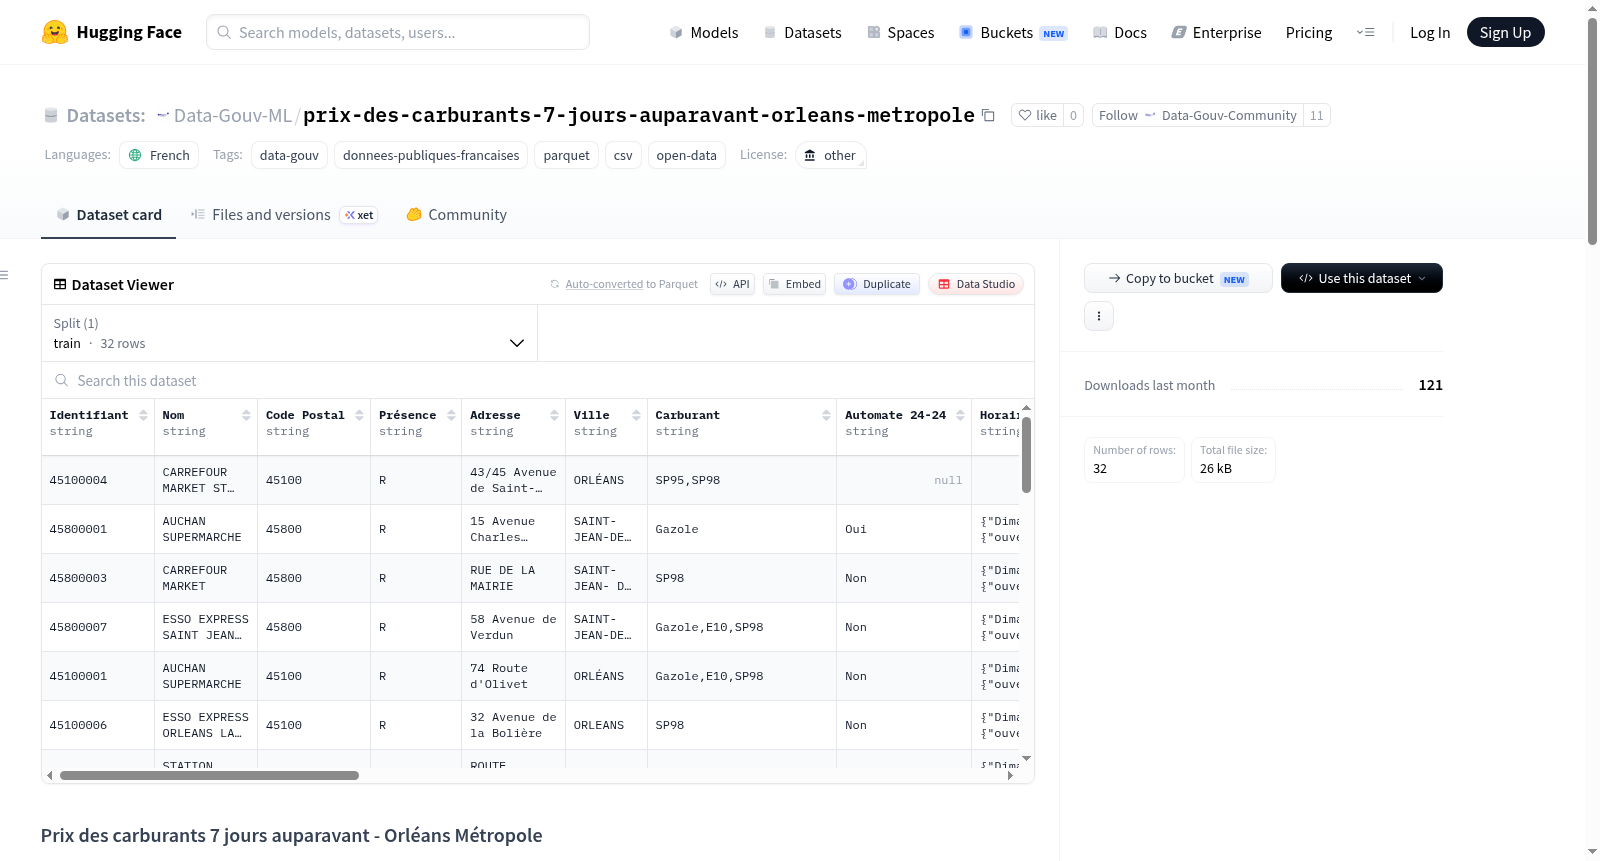Click the up arrow of the table's vertical scrollbar
Image resolution: width=1600 pixels, height=861 pixels.
(x=1026, y=408)
